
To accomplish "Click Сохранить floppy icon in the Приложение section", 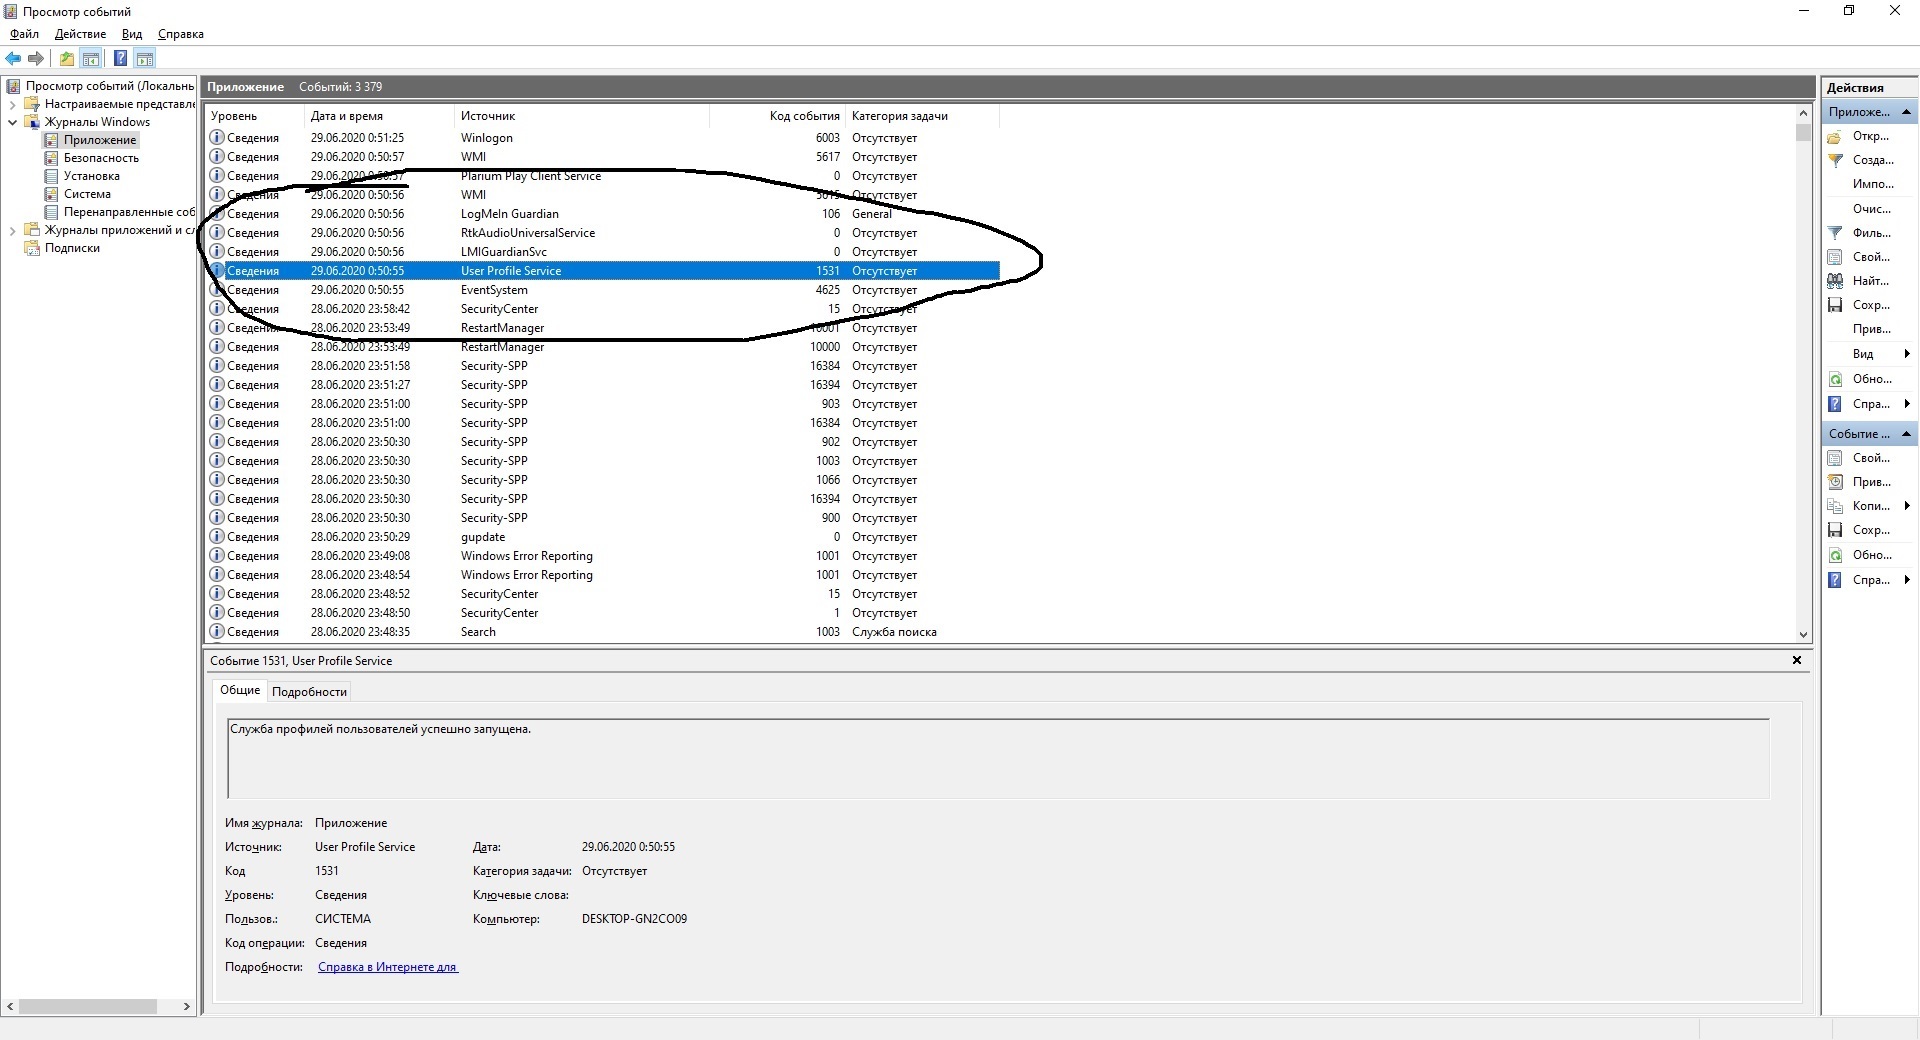I will point(1835,305).
